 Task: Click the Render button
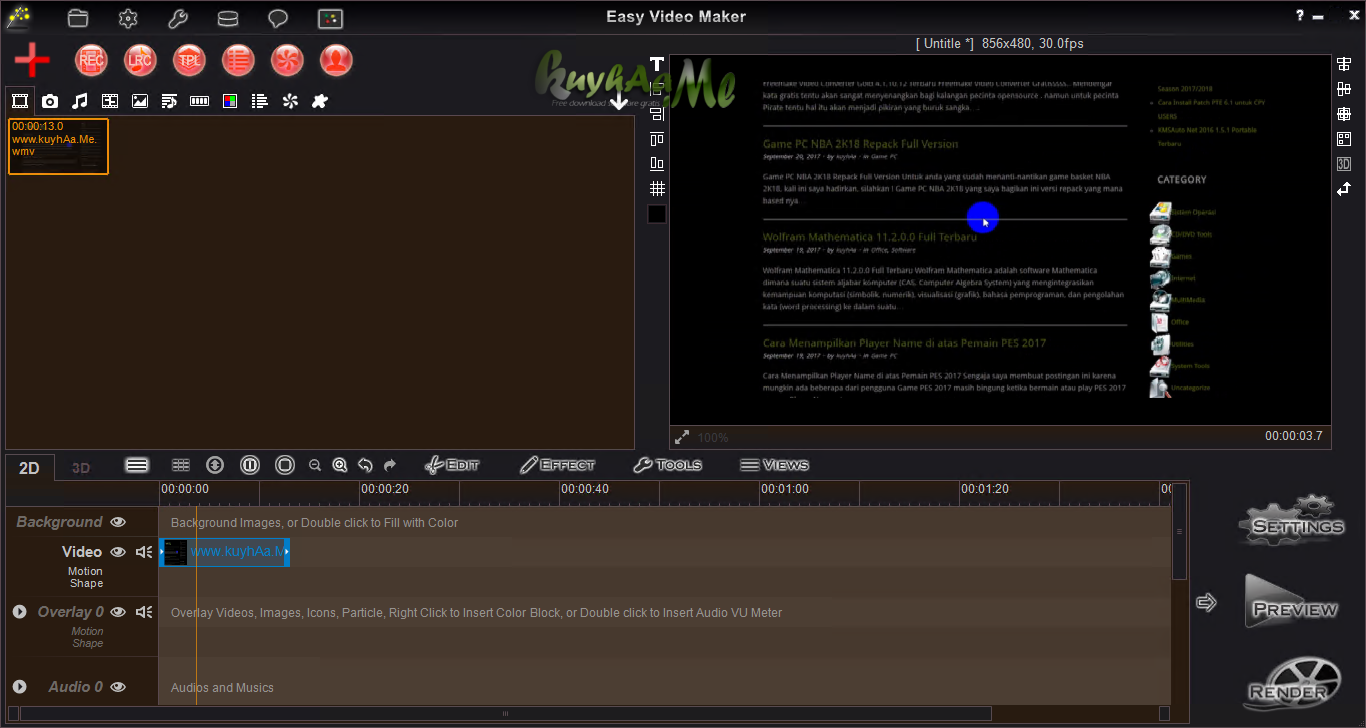click(1292, 683)
